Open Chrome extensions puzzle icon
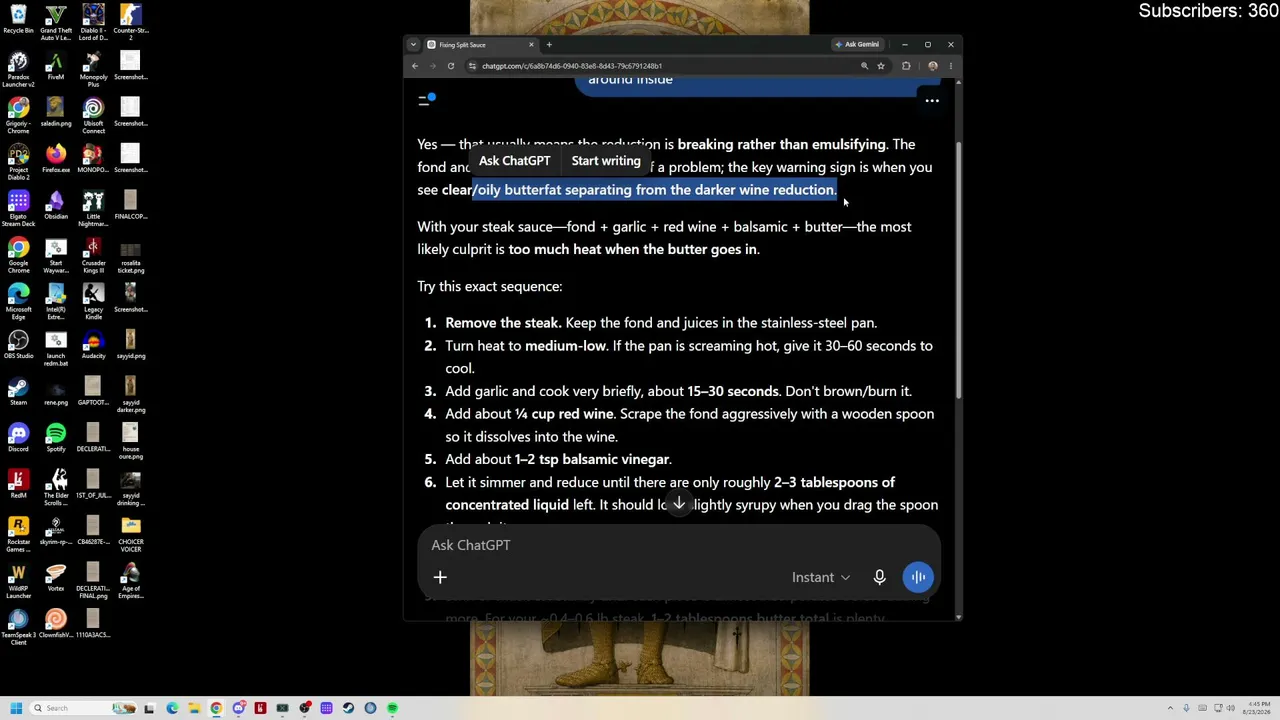 [x=906, y=66]
